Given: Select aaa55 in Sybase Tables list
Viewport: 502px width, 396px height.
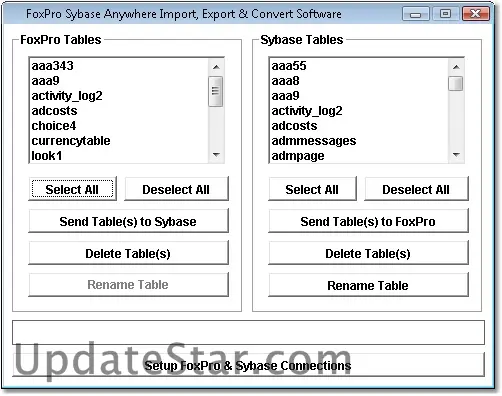Looking at the screenshot, I should (359, 66).
